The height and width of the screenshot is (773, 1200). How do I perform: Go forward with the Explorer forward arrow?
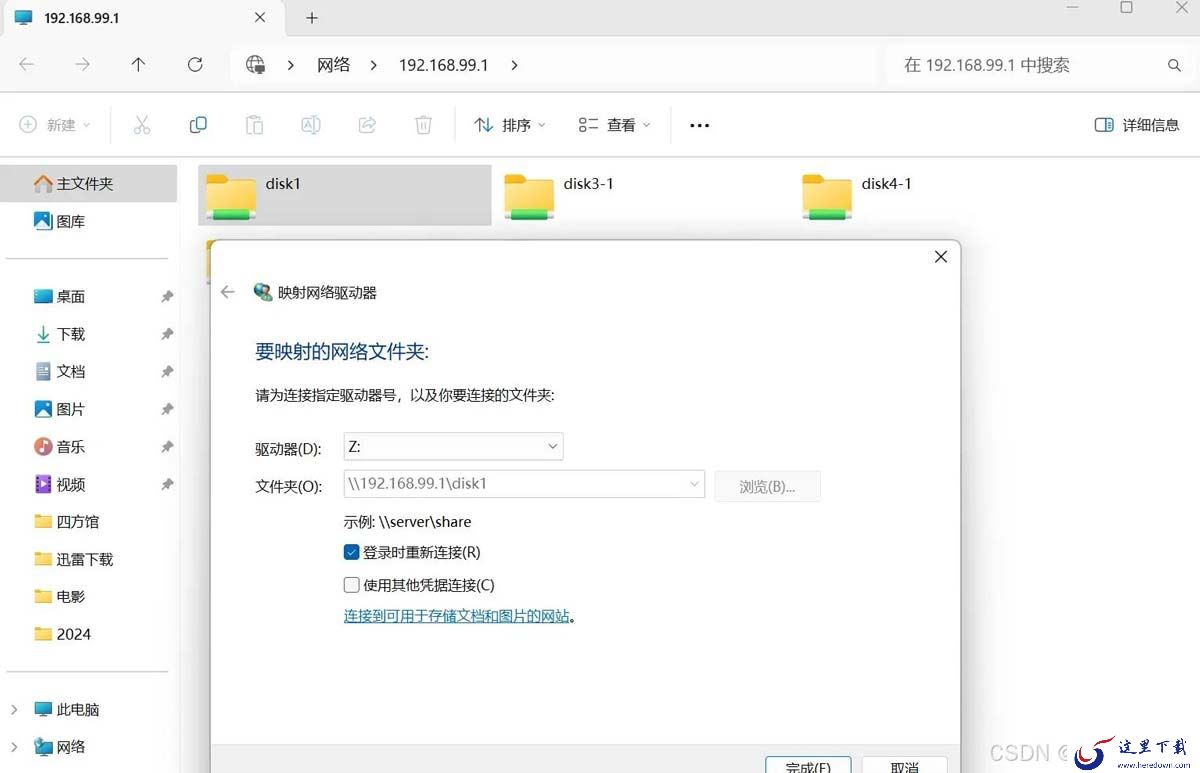pyautogui.click(x=83, y=64)
